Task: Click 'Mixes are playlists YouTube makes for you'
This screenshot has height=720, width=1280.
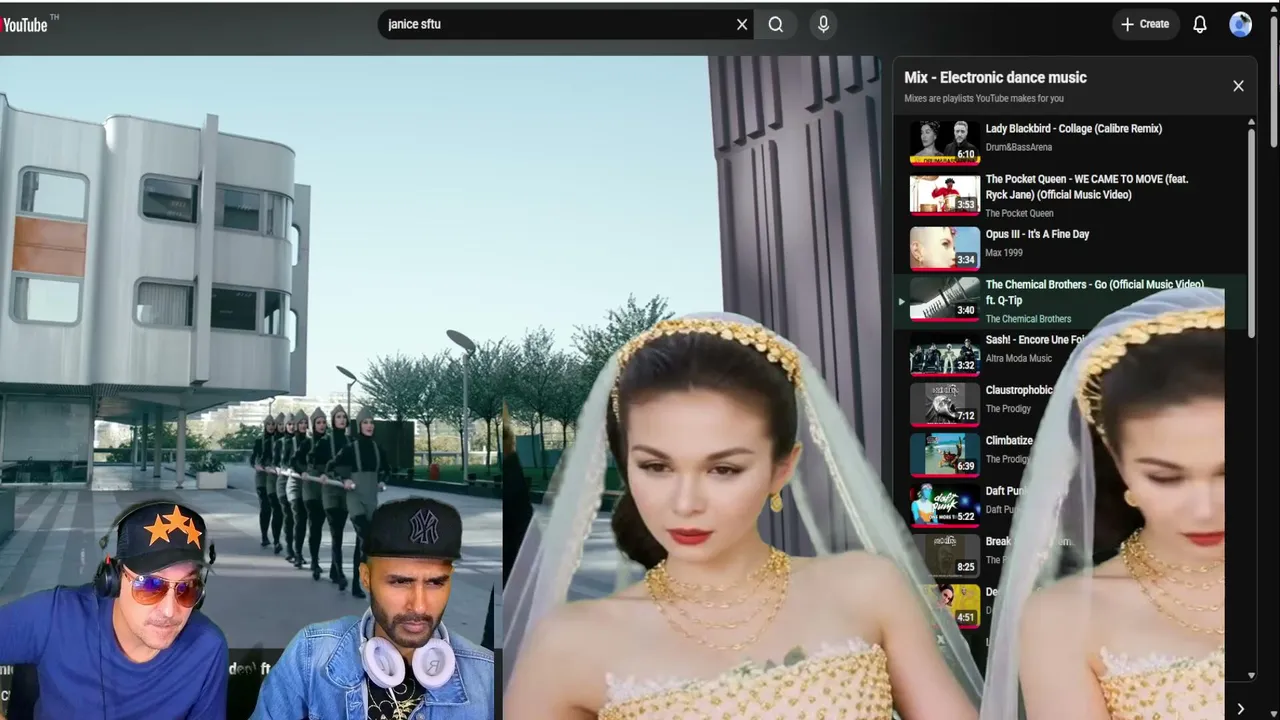Action: pyautogui.click(x=984, y=98)
